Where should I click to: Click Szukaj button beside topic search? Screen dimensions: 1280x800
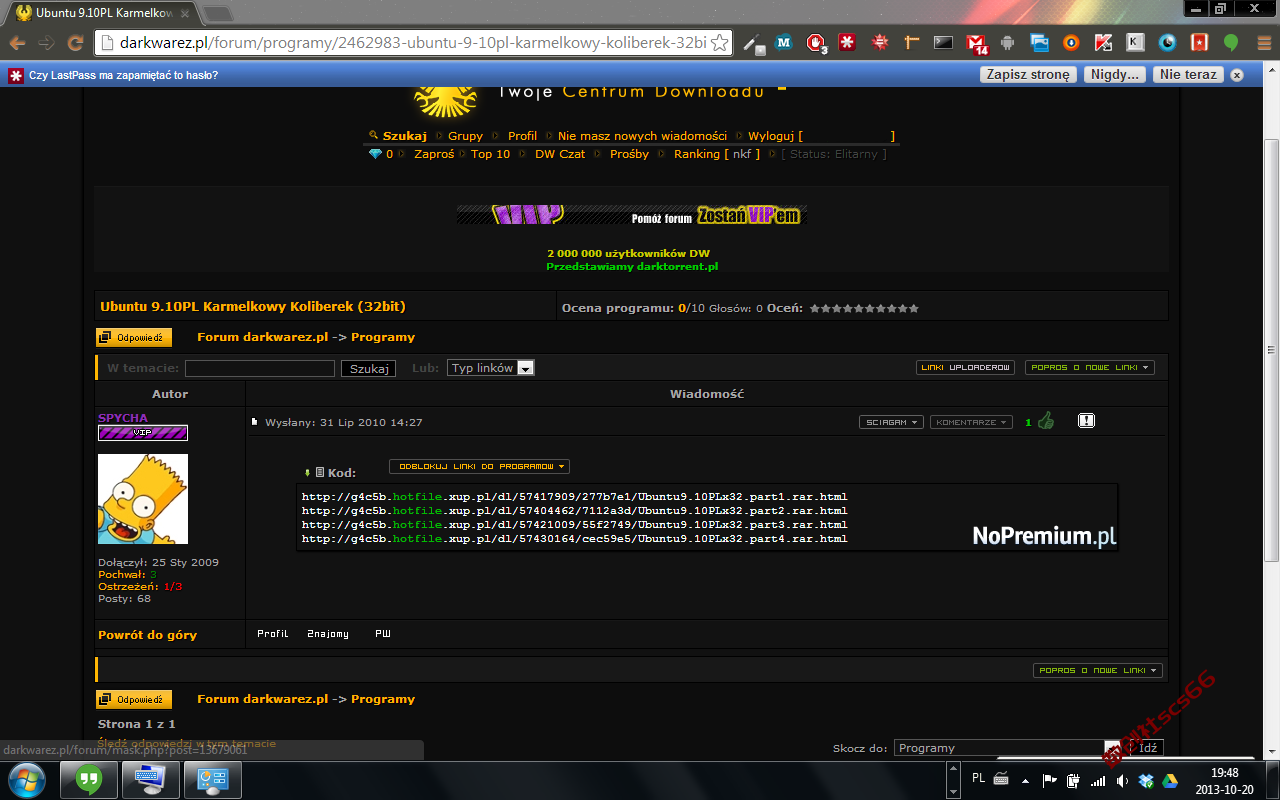coord(369,368)
